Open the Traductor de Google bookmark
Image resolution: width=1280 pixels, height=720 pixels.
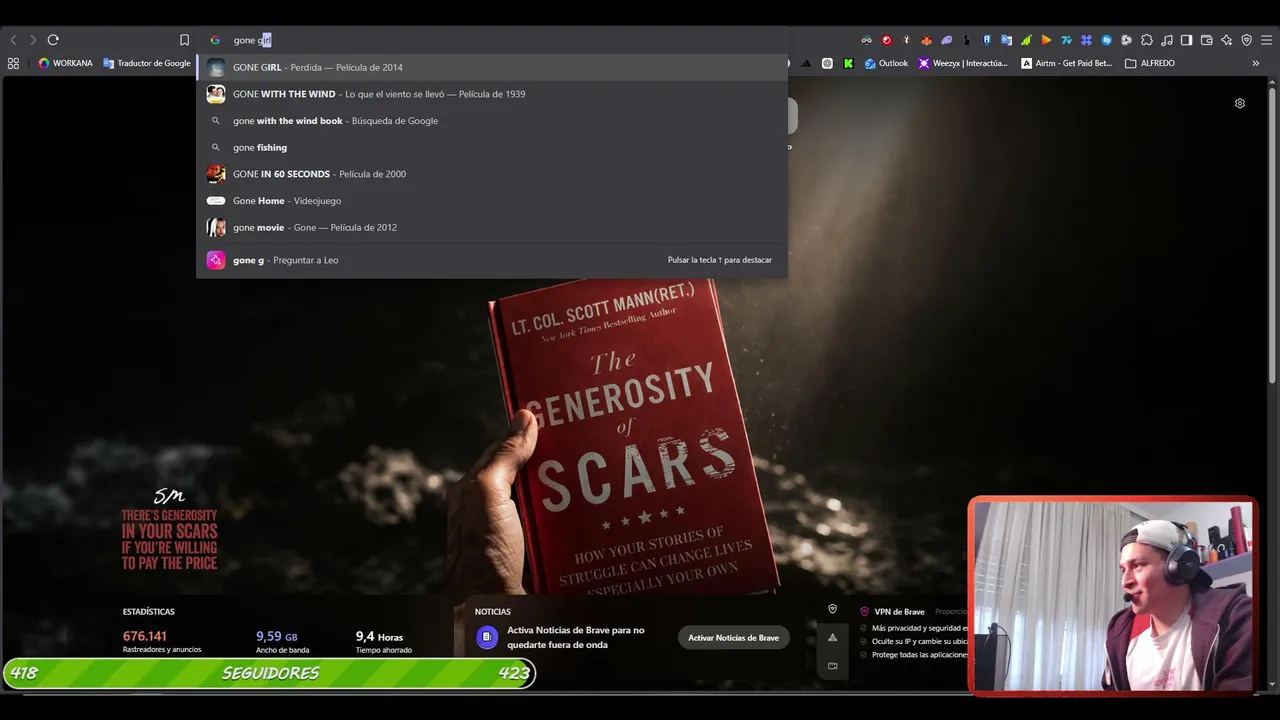(x=147, y=63)
